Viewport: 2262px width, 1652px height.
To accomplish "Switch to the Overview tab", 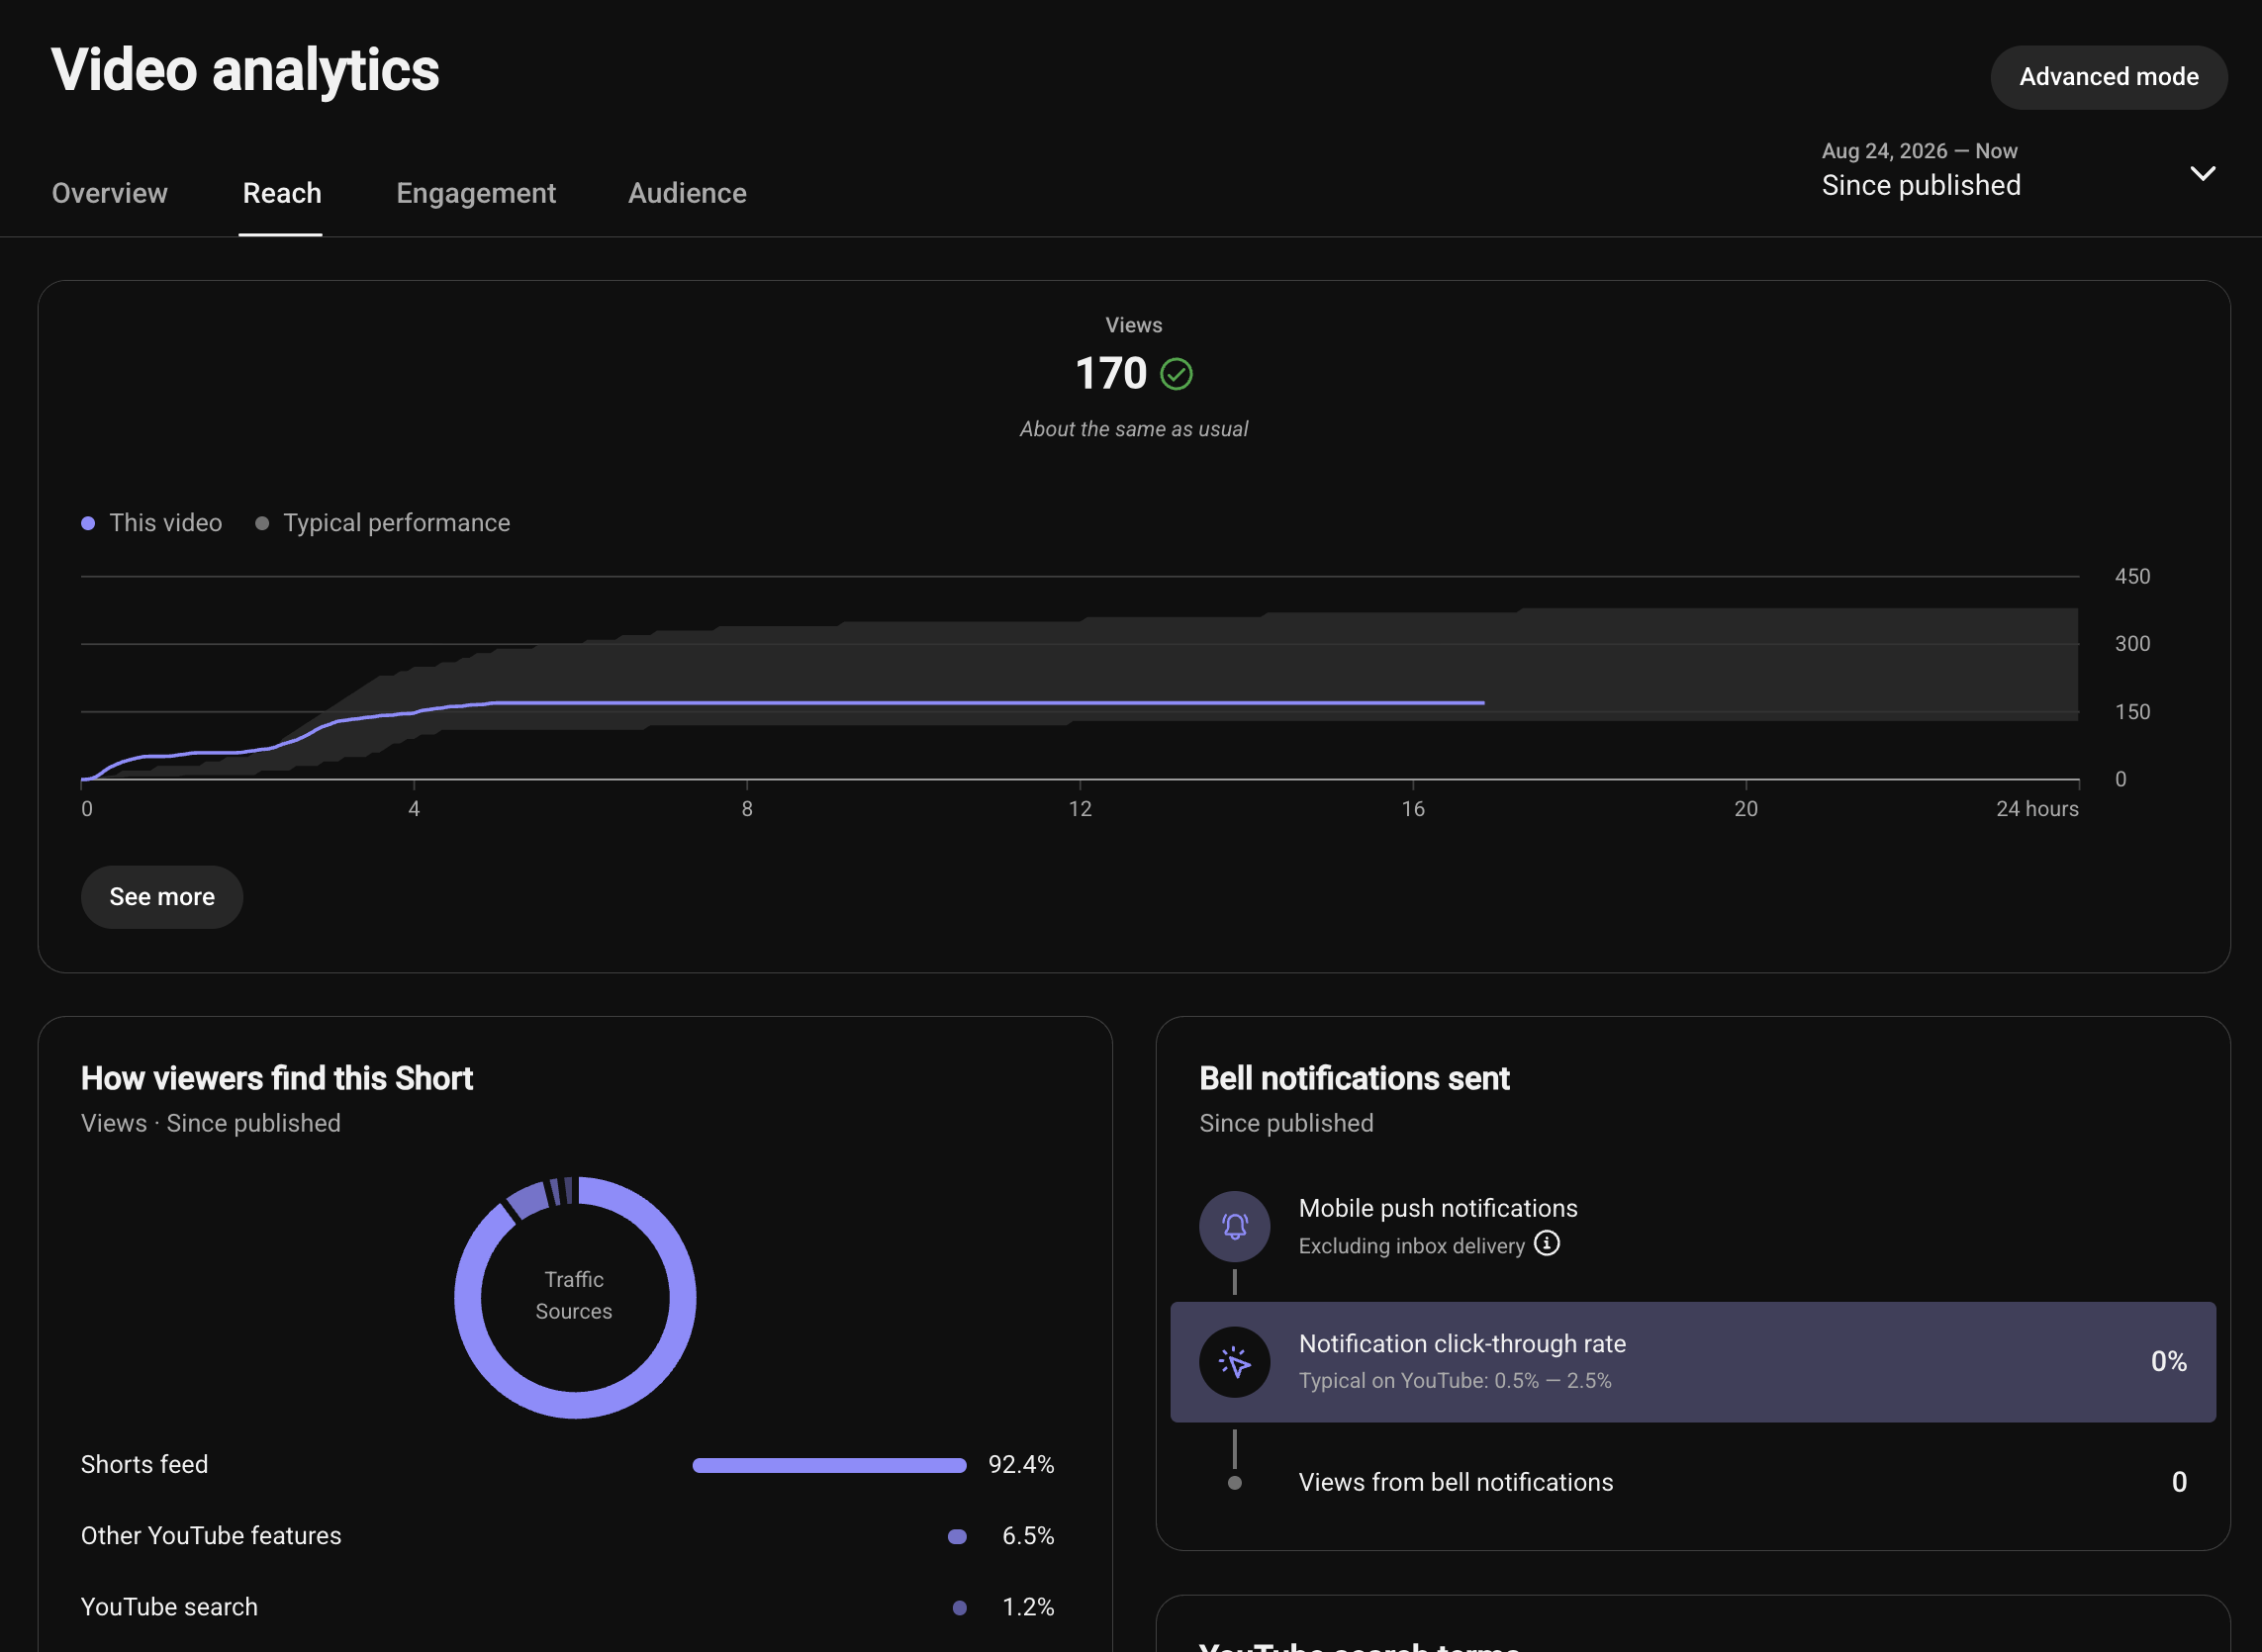I will [x=110, y=193].
